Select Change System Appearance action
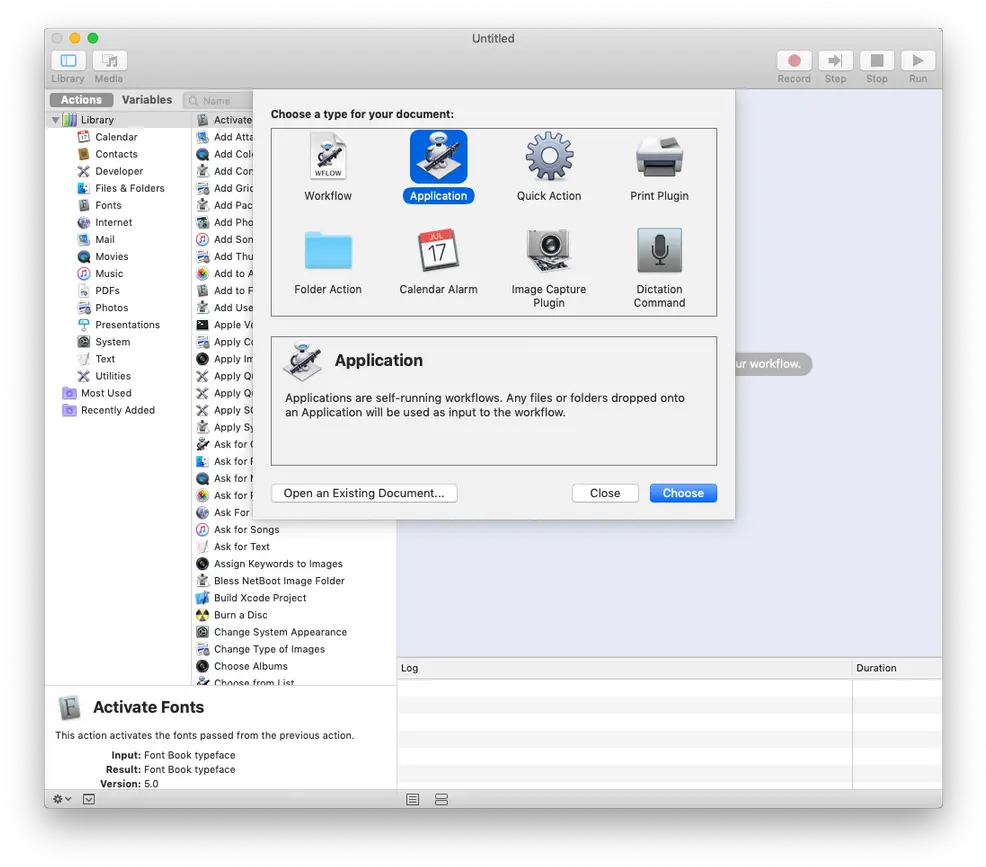The image size is (986, 867). (280, 632)
